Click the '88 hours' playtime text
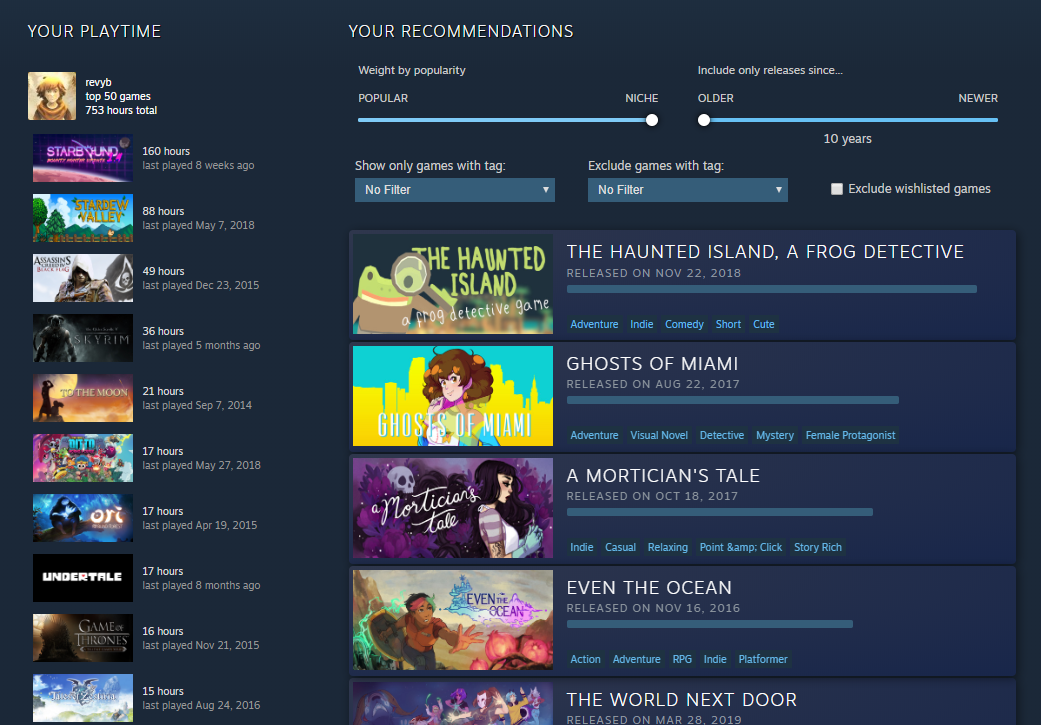The height and width of the screenshot is (725, 1041). [163, 211]
